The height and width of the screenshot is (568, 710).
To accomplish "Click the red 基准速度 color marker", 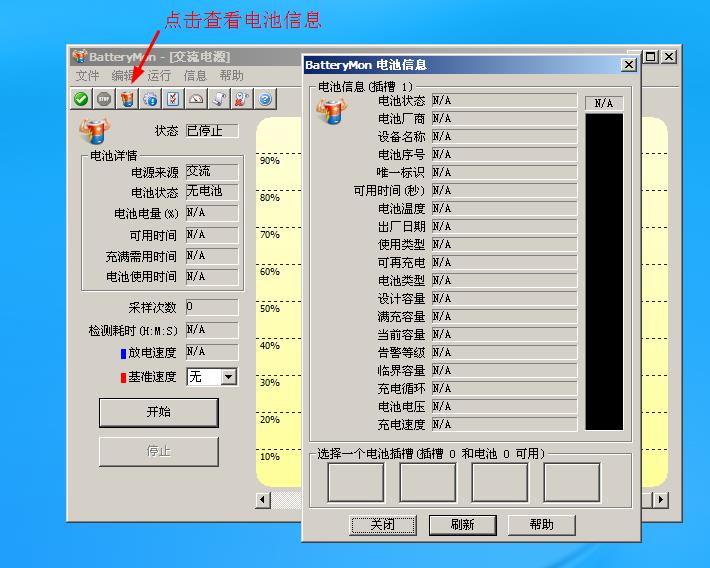I will (x=123, y=377).
